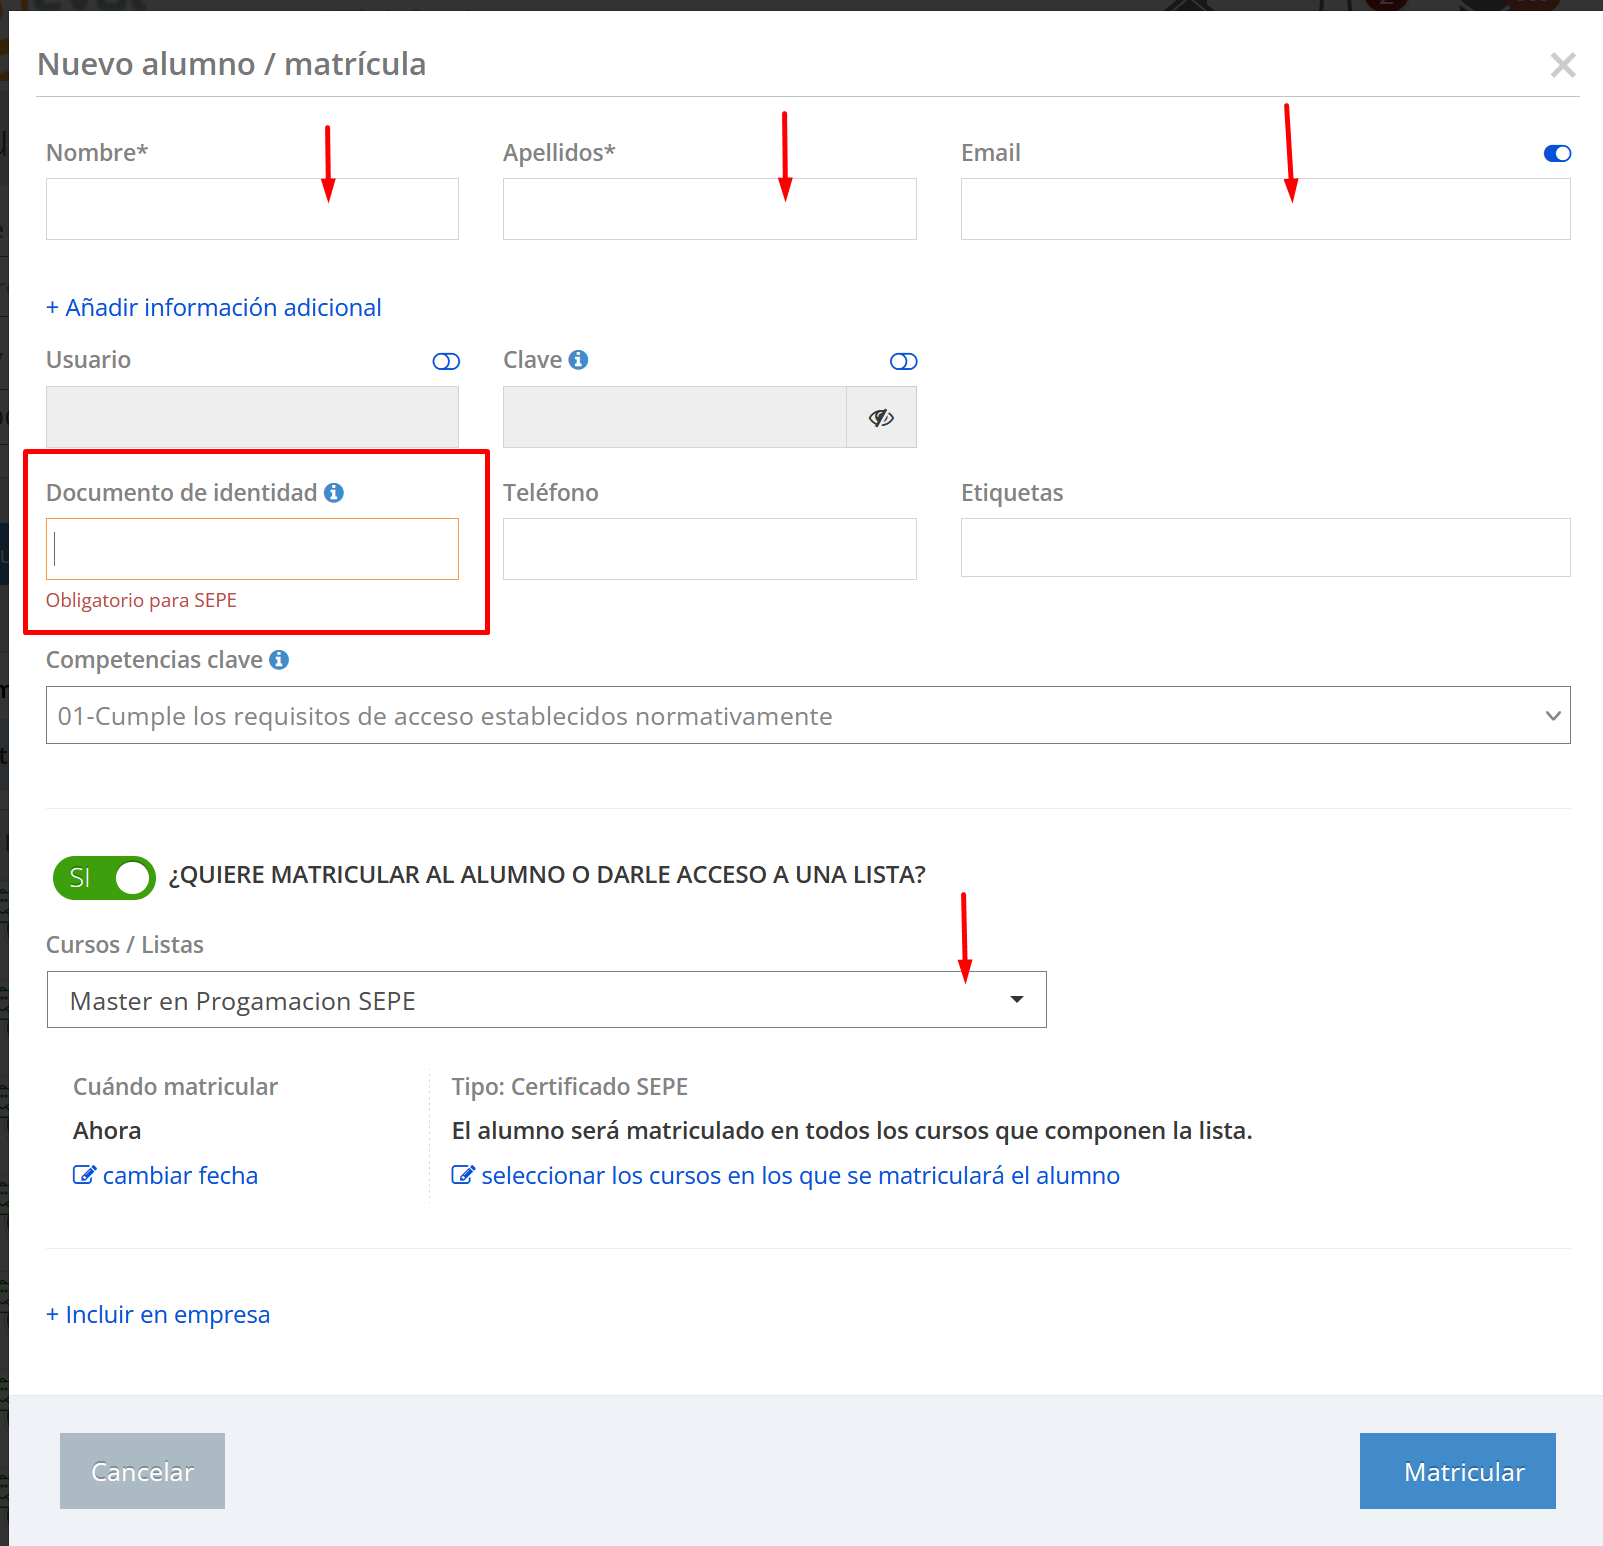
Task: Open the Cursos / Listas dropdown
Action: [546, 1000]
